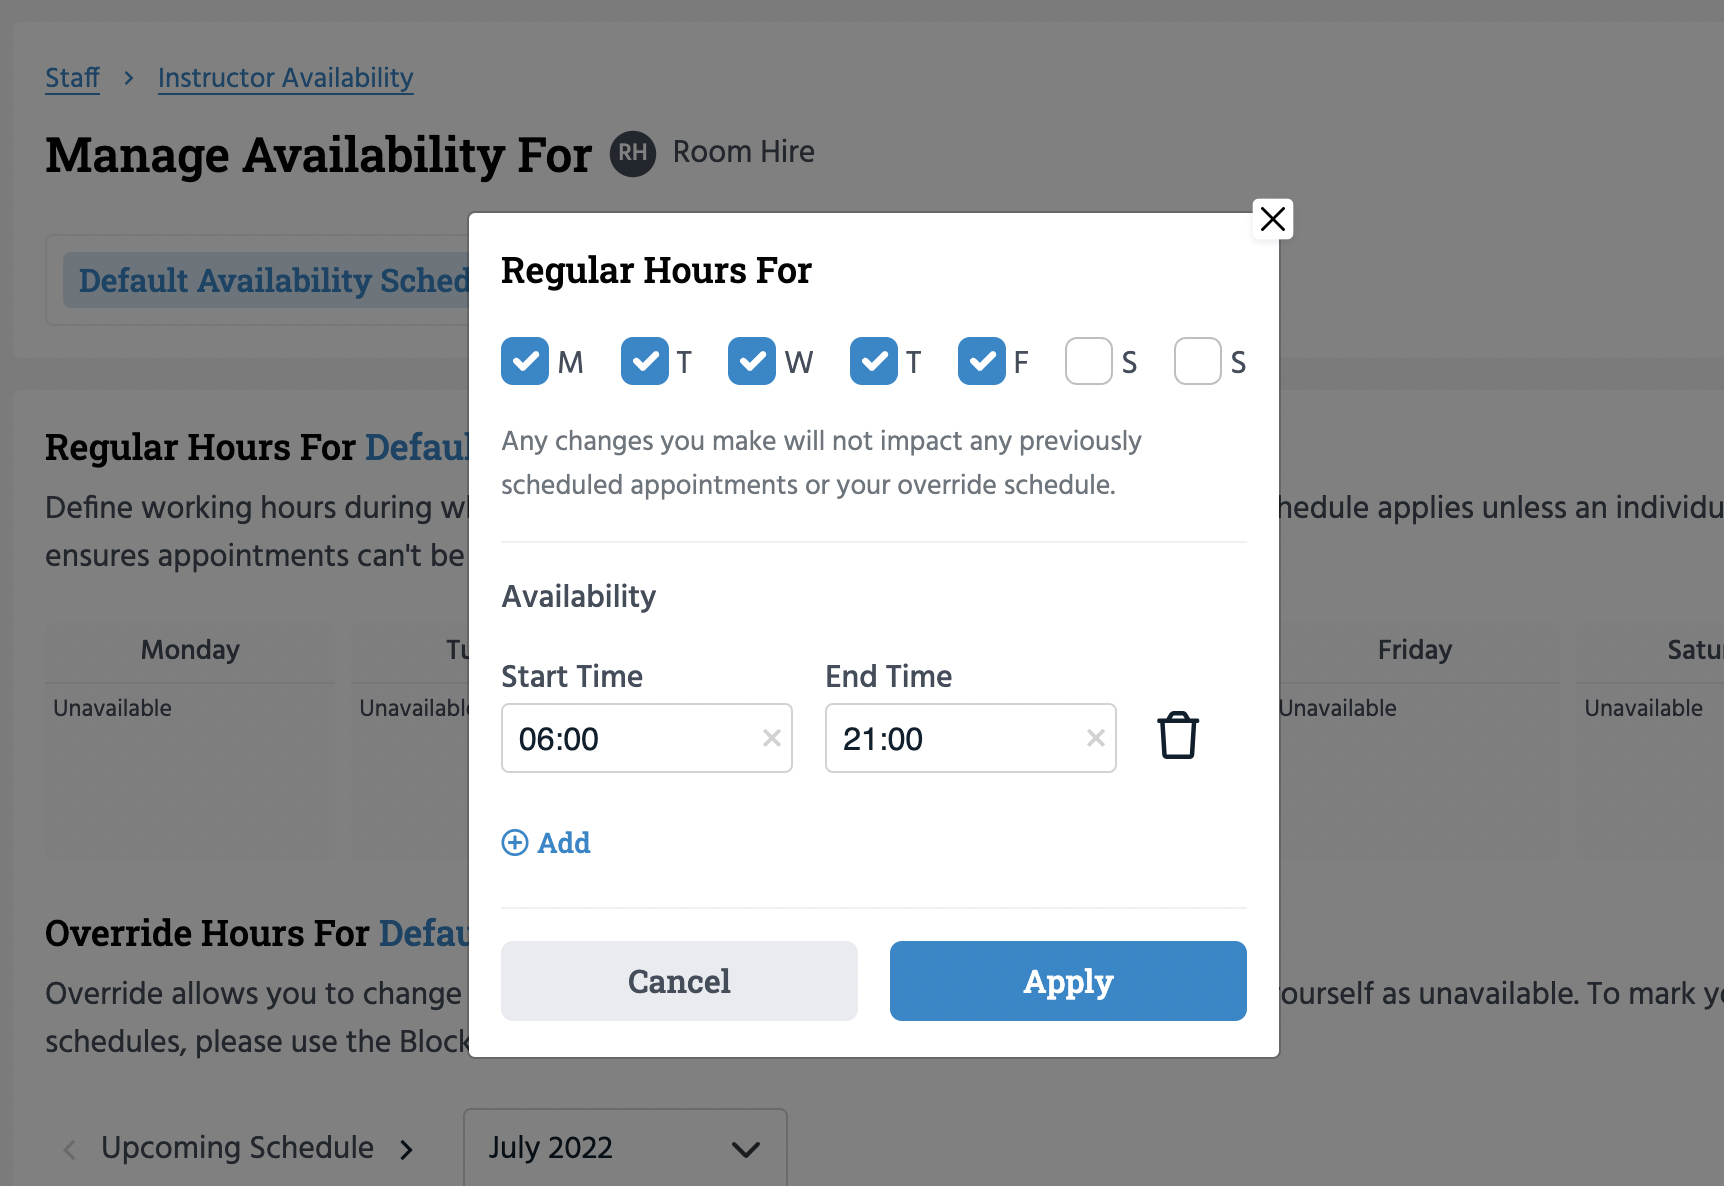Screen dimensions: 1724x1186
Task: Open the Start Time 06:00 picker
Action: tap(630, 739)
